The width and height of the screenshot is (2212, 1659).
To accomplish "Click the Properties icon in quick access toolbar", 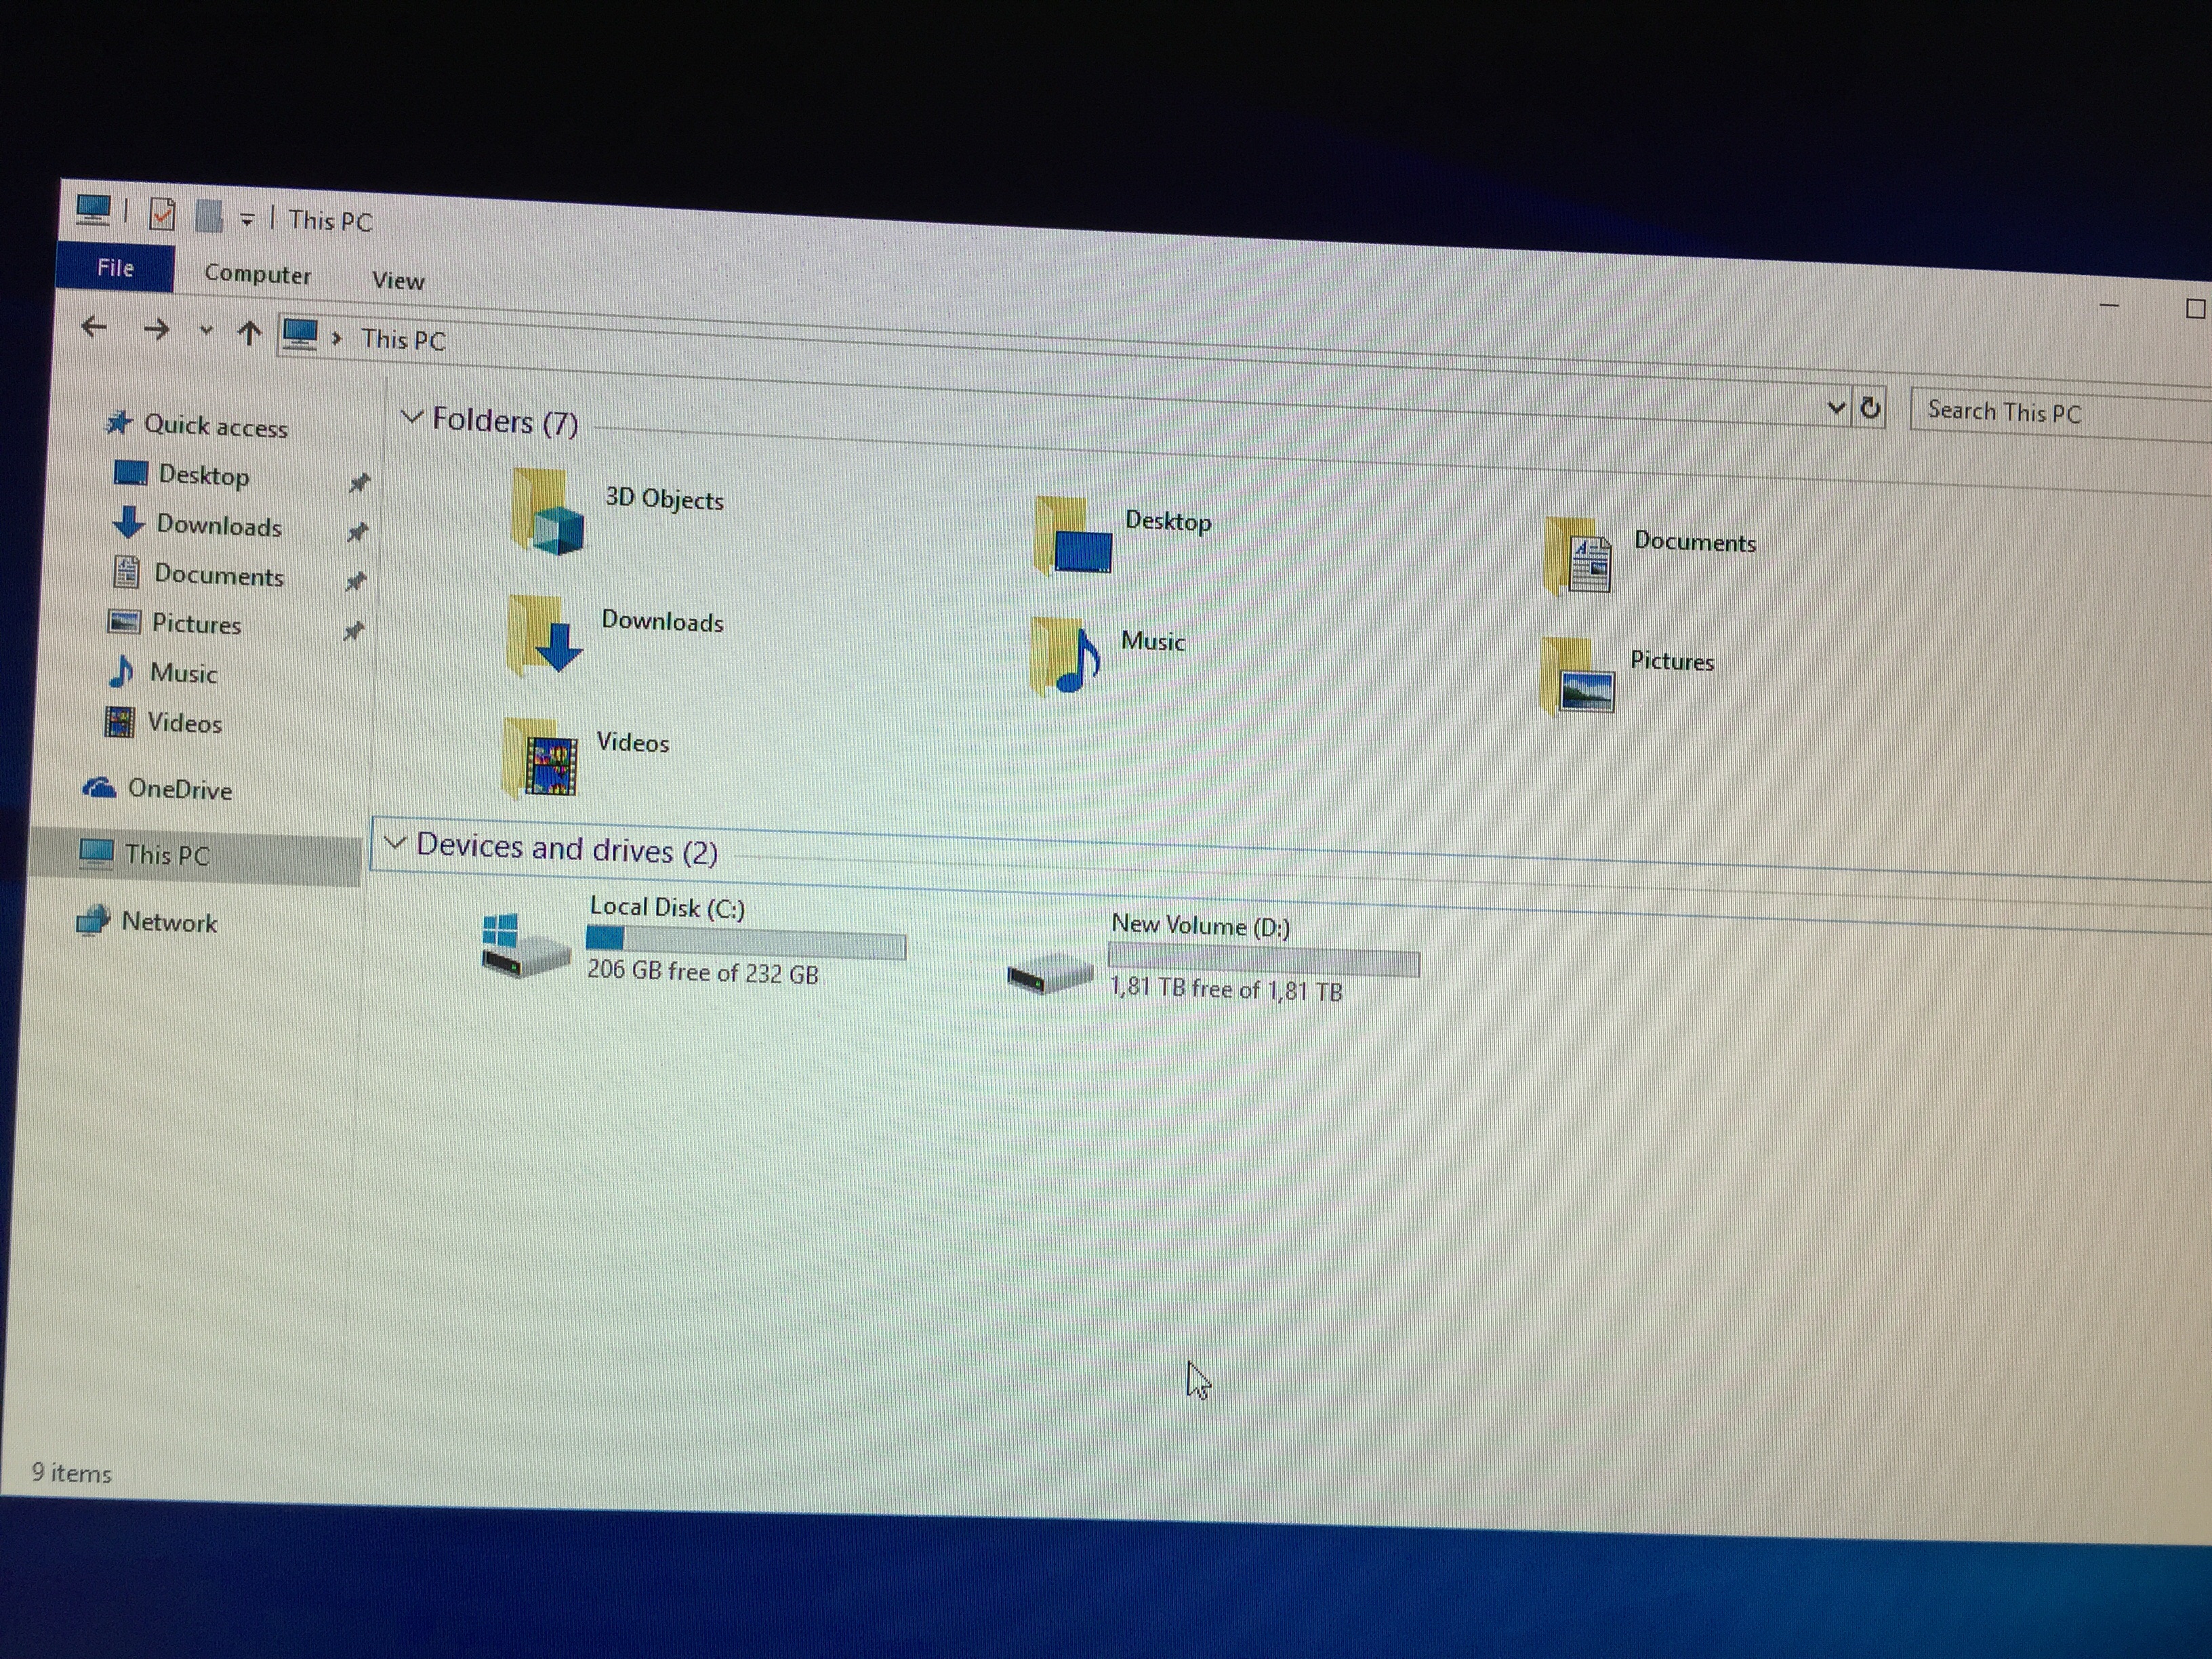I will click(162, 213).
